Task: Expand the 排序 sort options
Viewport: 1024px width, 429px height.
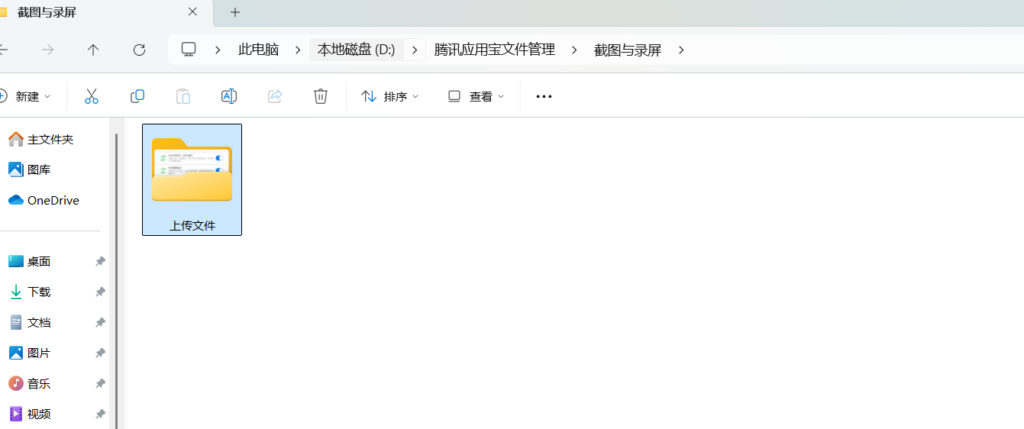Action: click(389, 96)
